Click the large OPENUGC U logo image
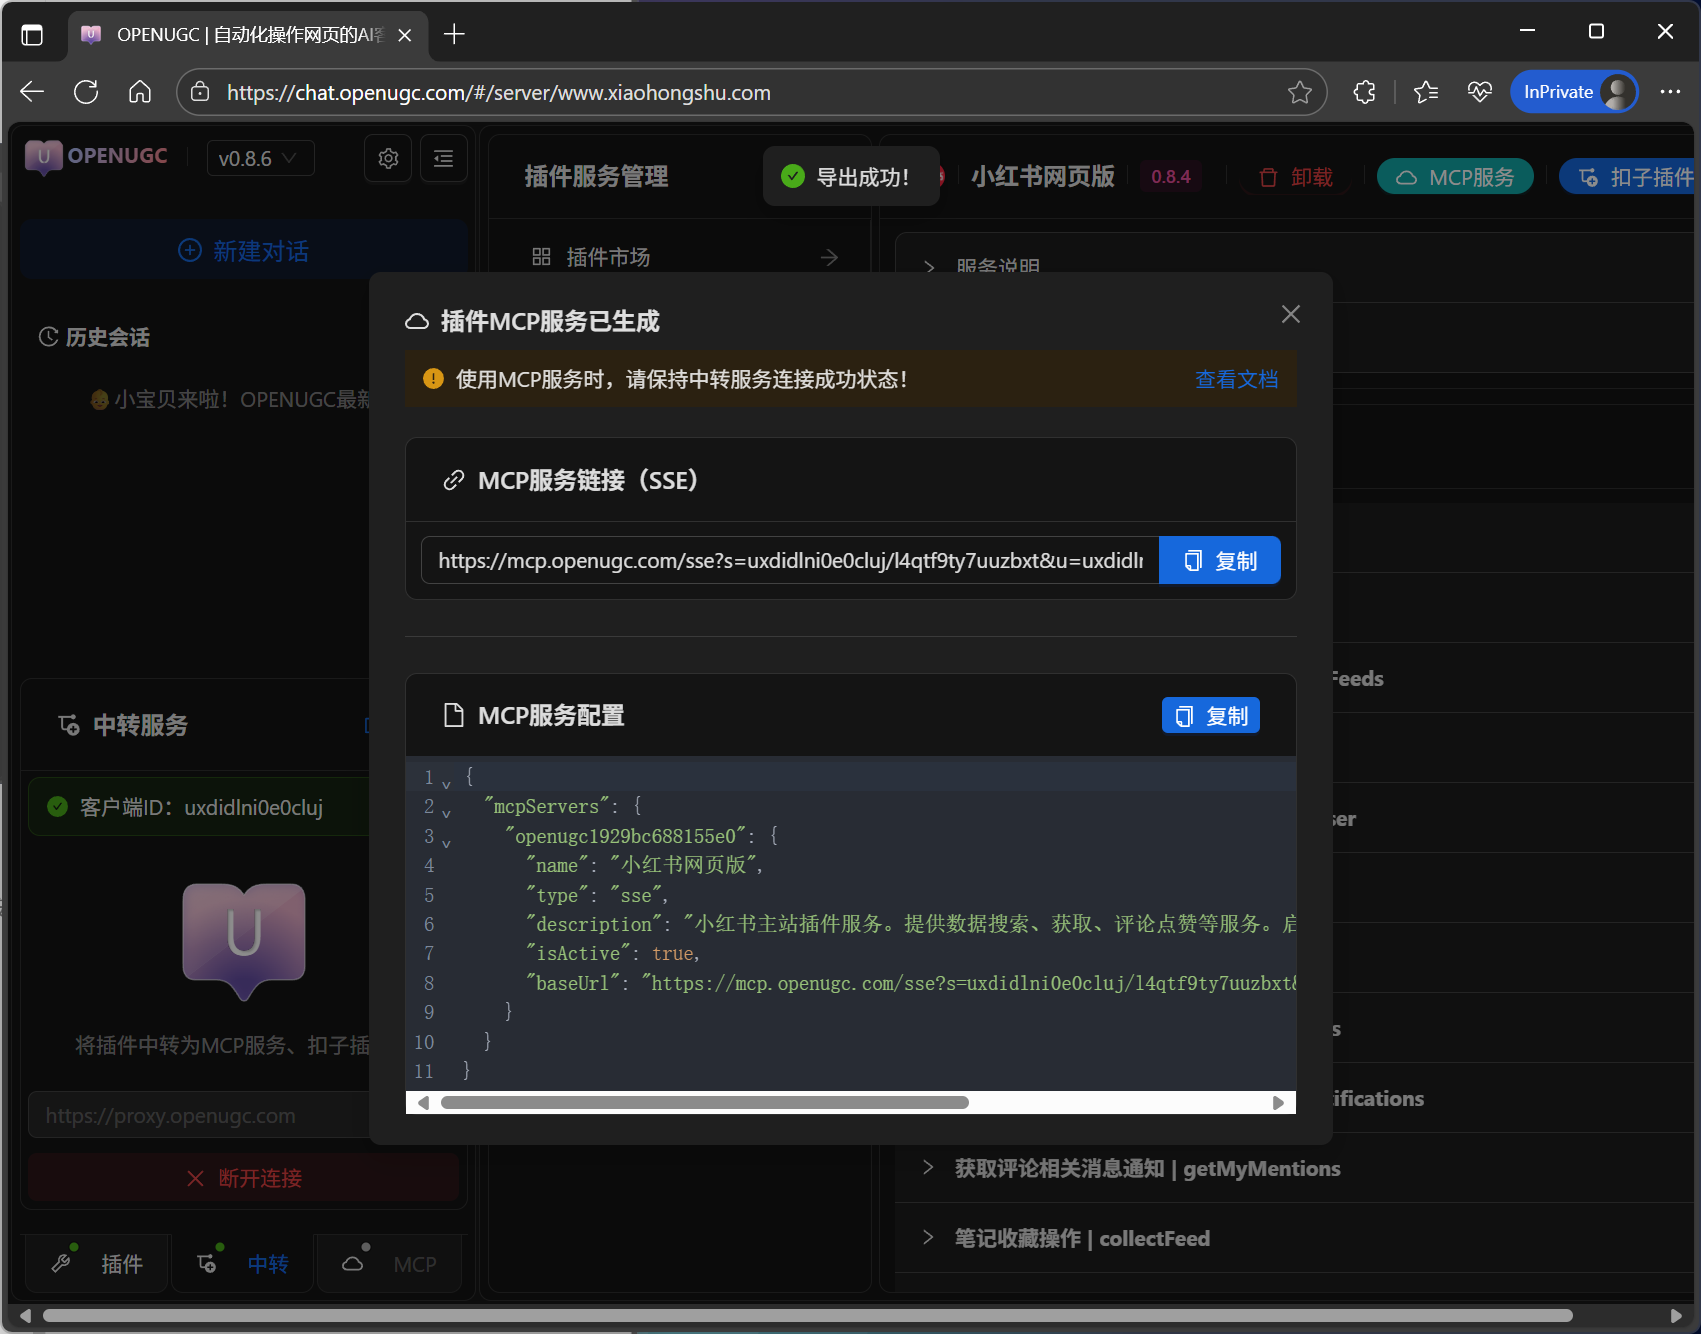This screenshot has height=1334, width=1701. [x=244, y=940]
